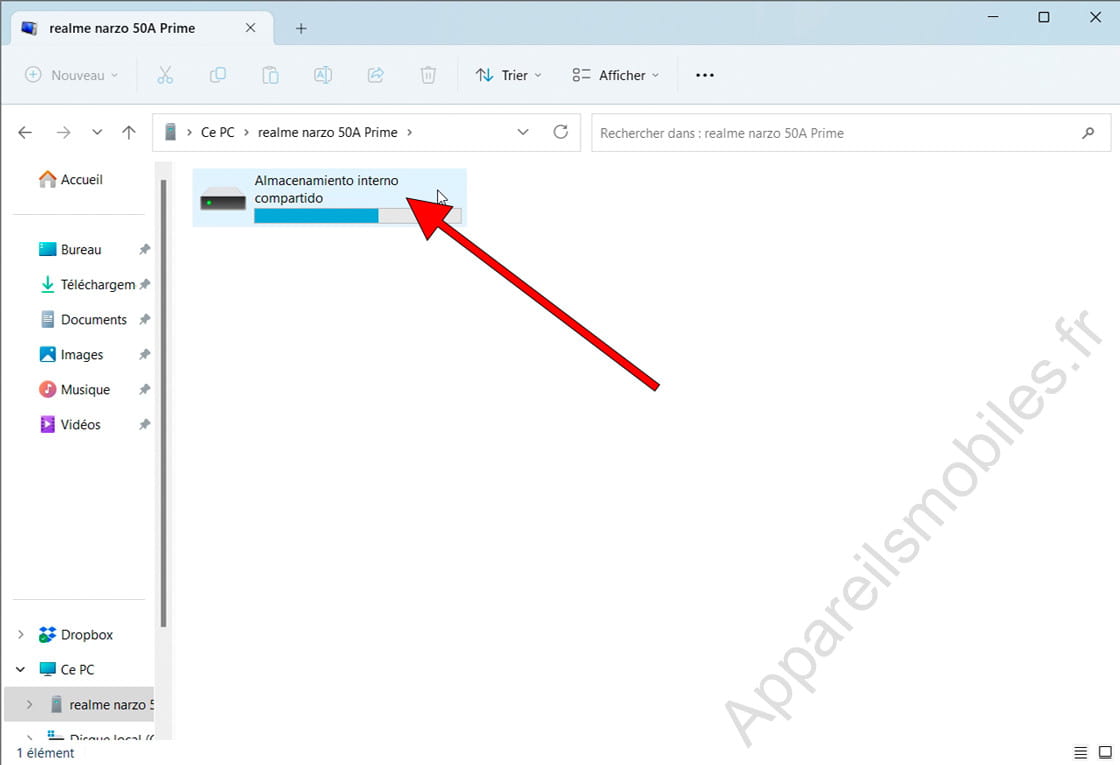Screen dimensions: 1120x765
Task: Go forward with the right arrow
Action: [x=64, y=132]
